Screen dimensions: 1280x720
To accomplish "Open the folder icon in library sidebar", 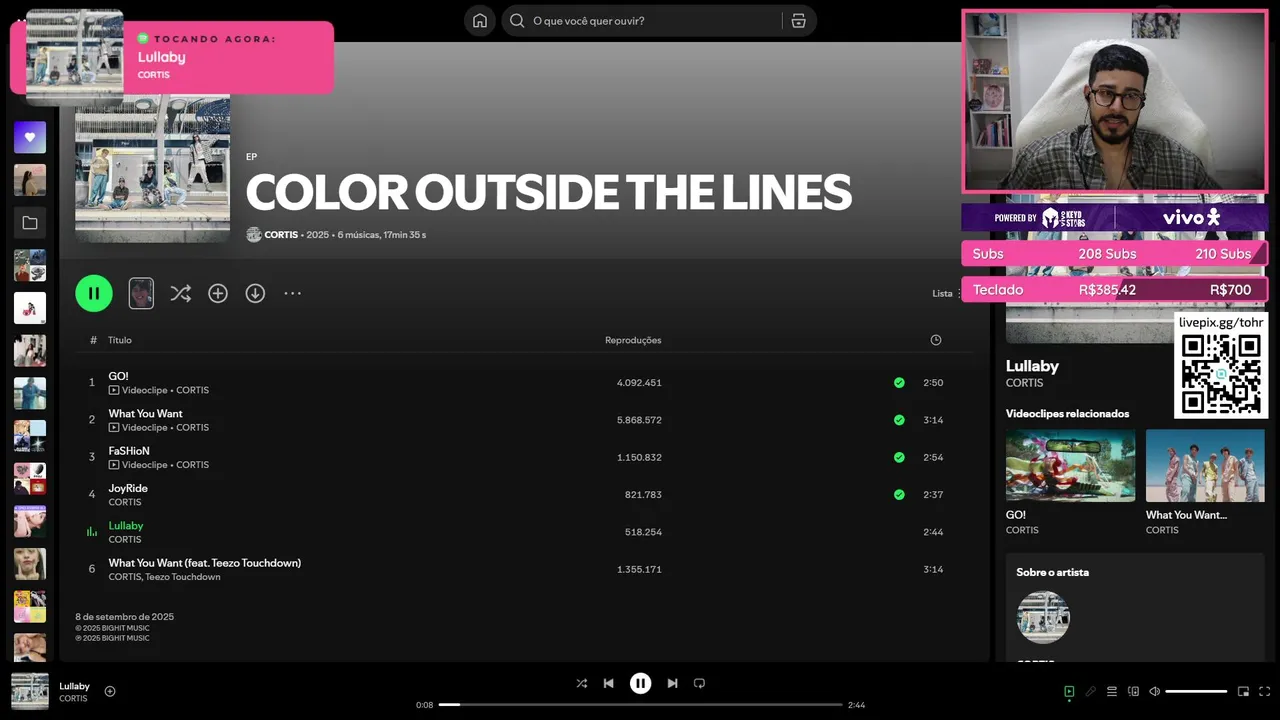I will tap(30, 223).
